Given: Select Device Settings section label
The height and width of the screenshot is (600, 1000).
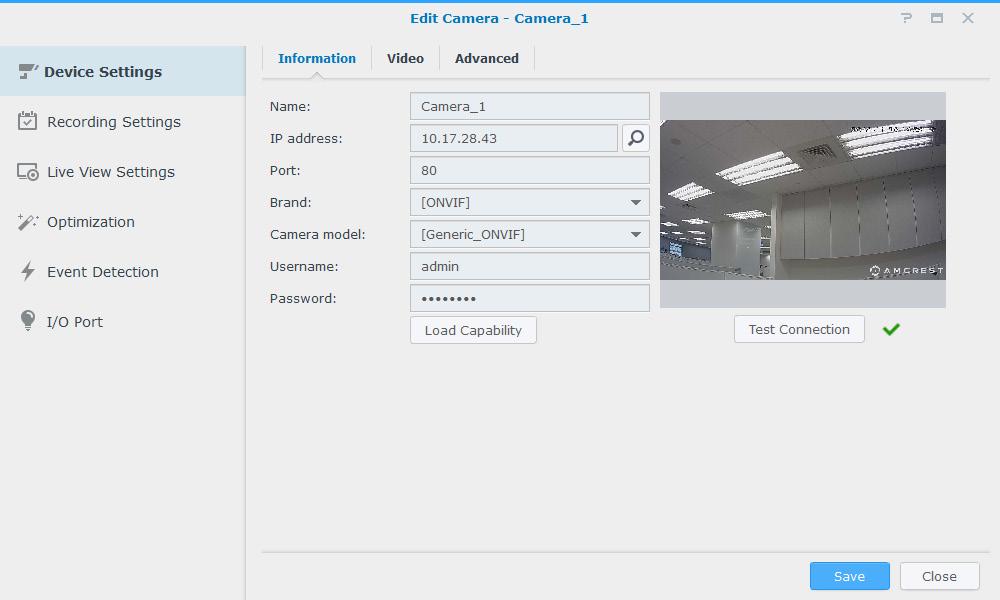Looking at the screenshot, I should point(103,72).
